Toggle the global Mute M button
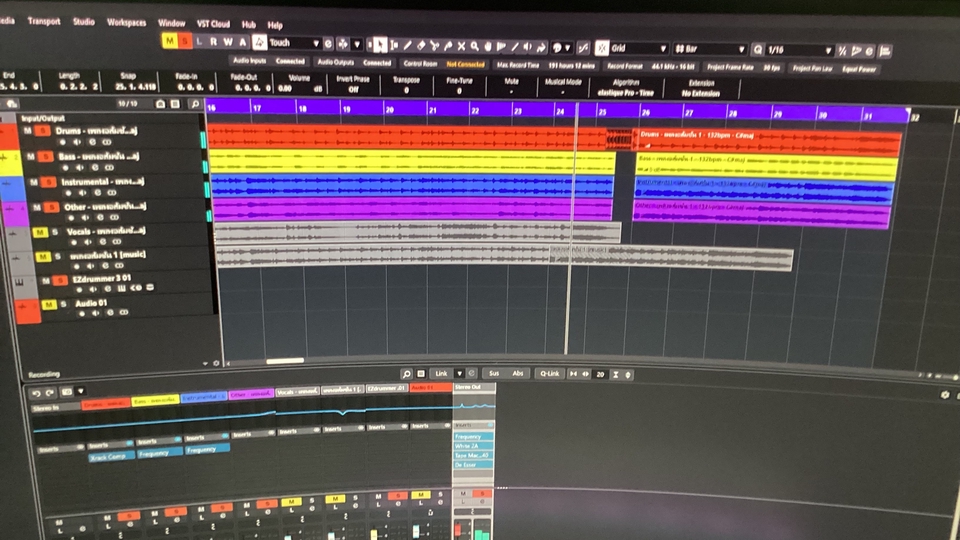The height and width of the screenshot is (540, 960). [x=169, y=41]
